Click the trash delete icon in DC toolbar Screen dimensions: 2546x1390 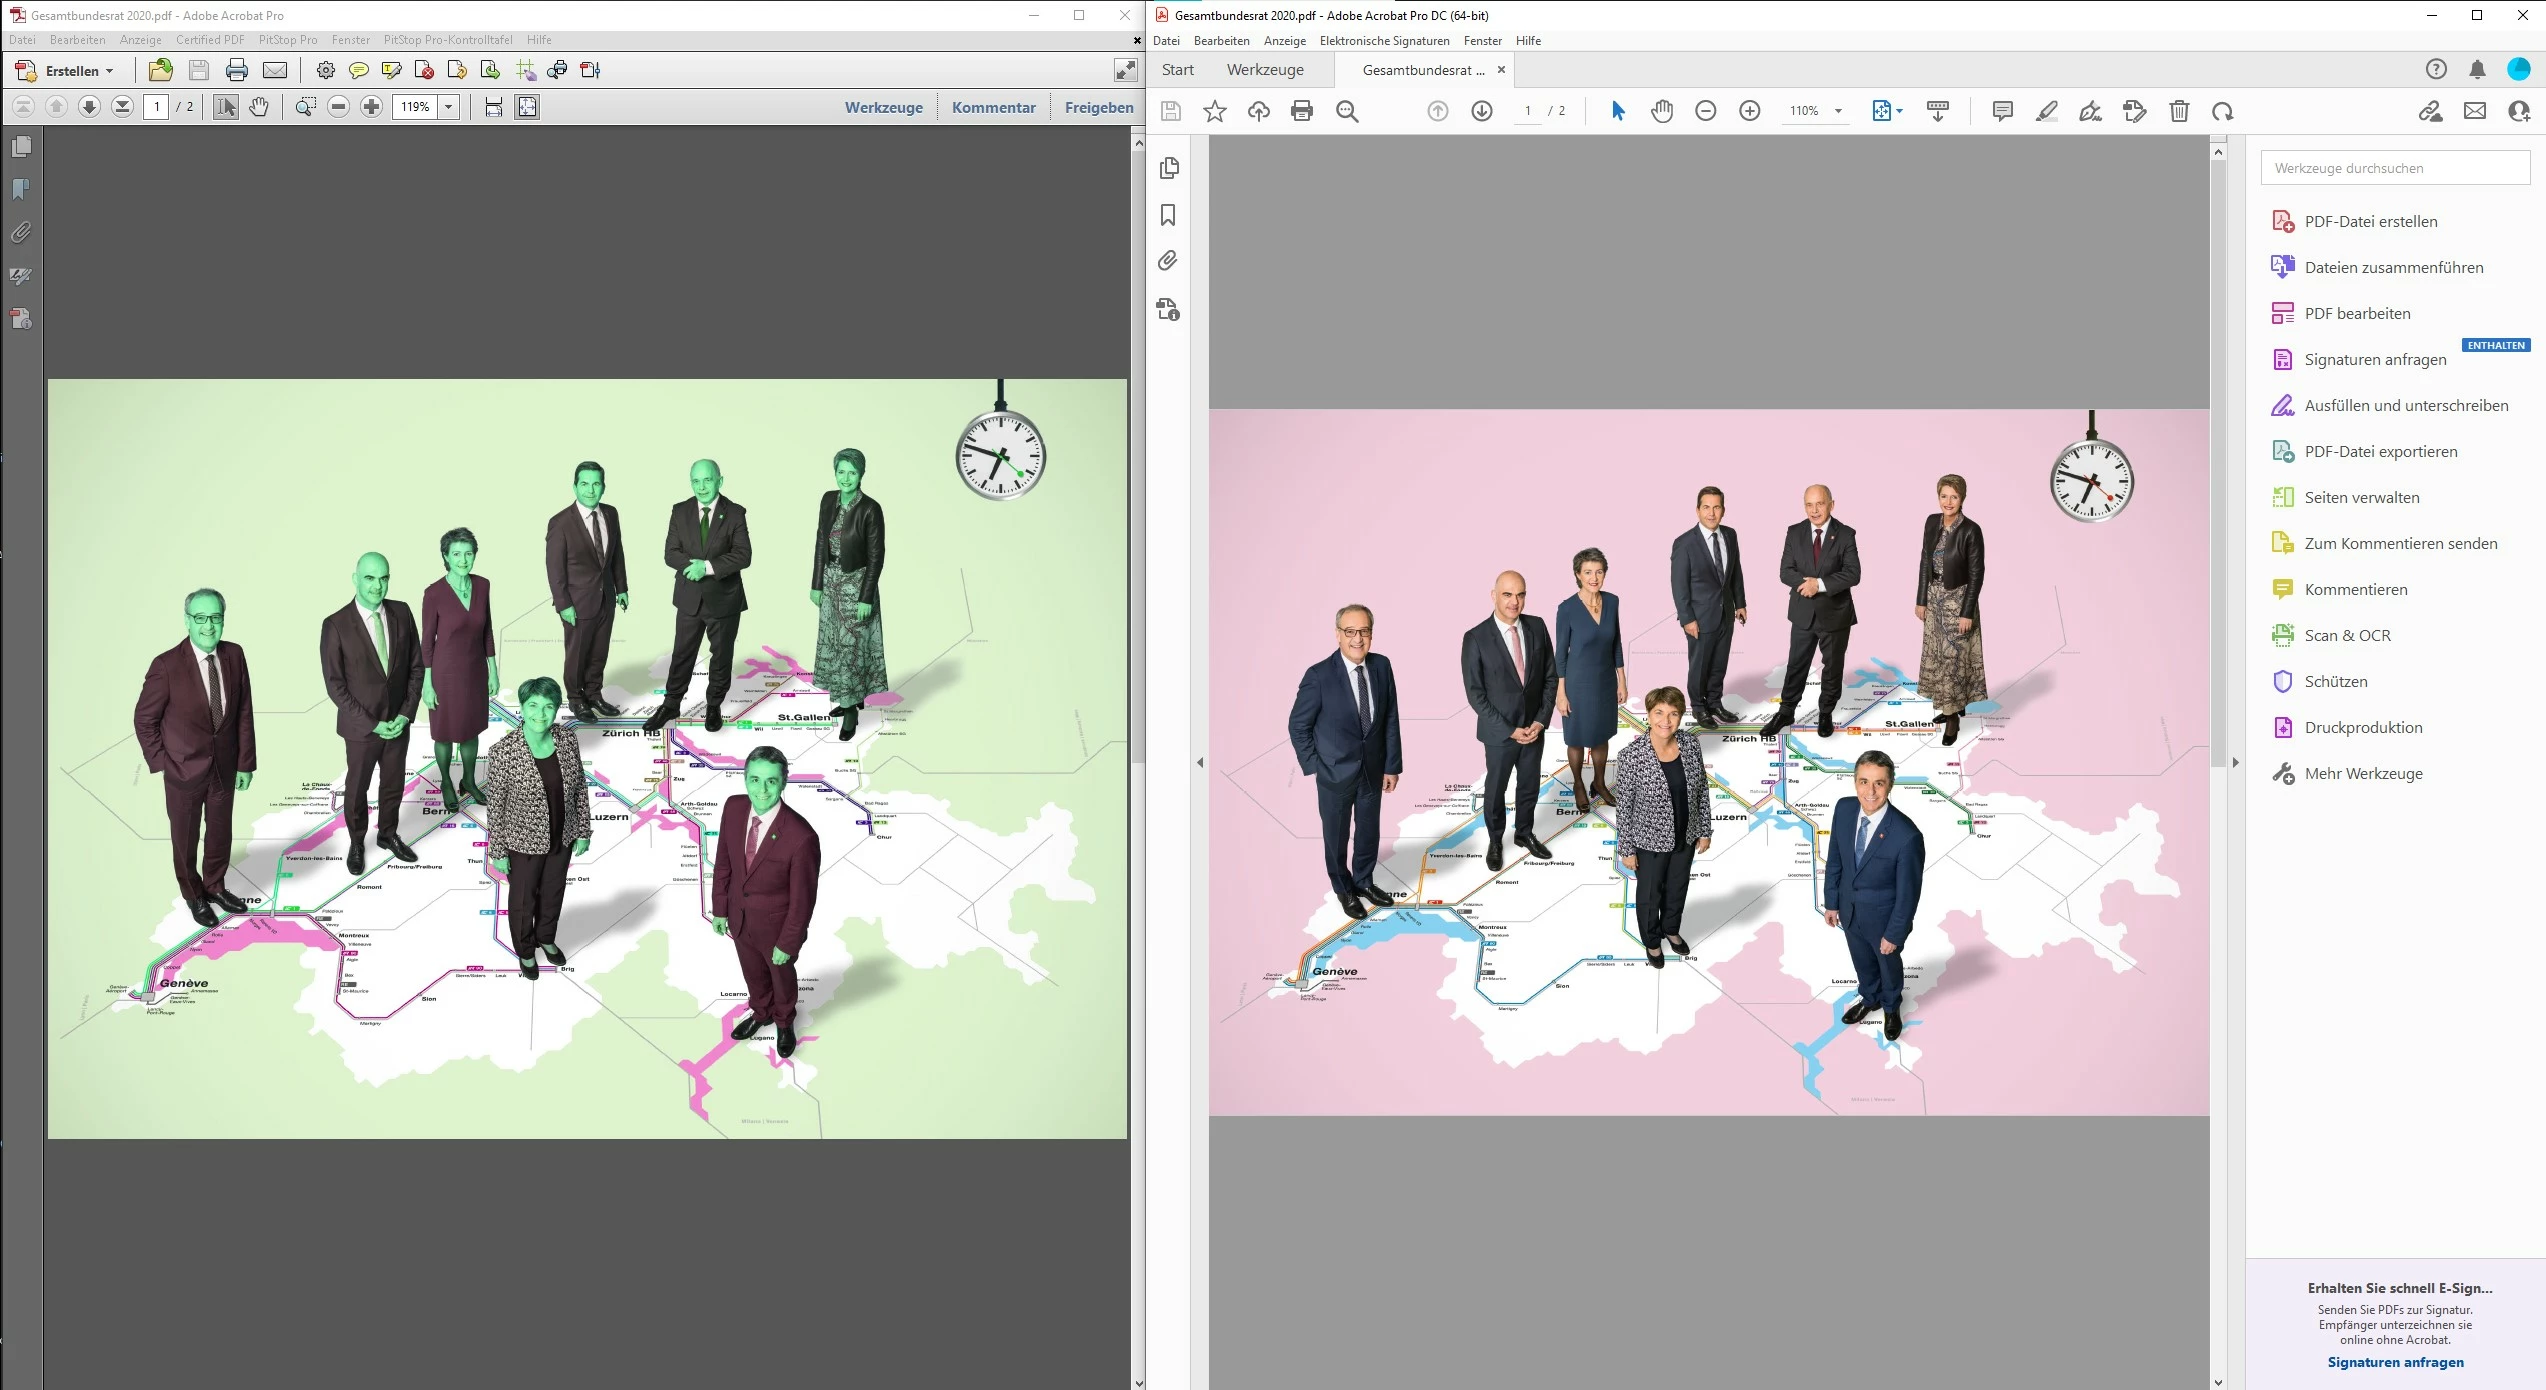[x=2179, y=111]
